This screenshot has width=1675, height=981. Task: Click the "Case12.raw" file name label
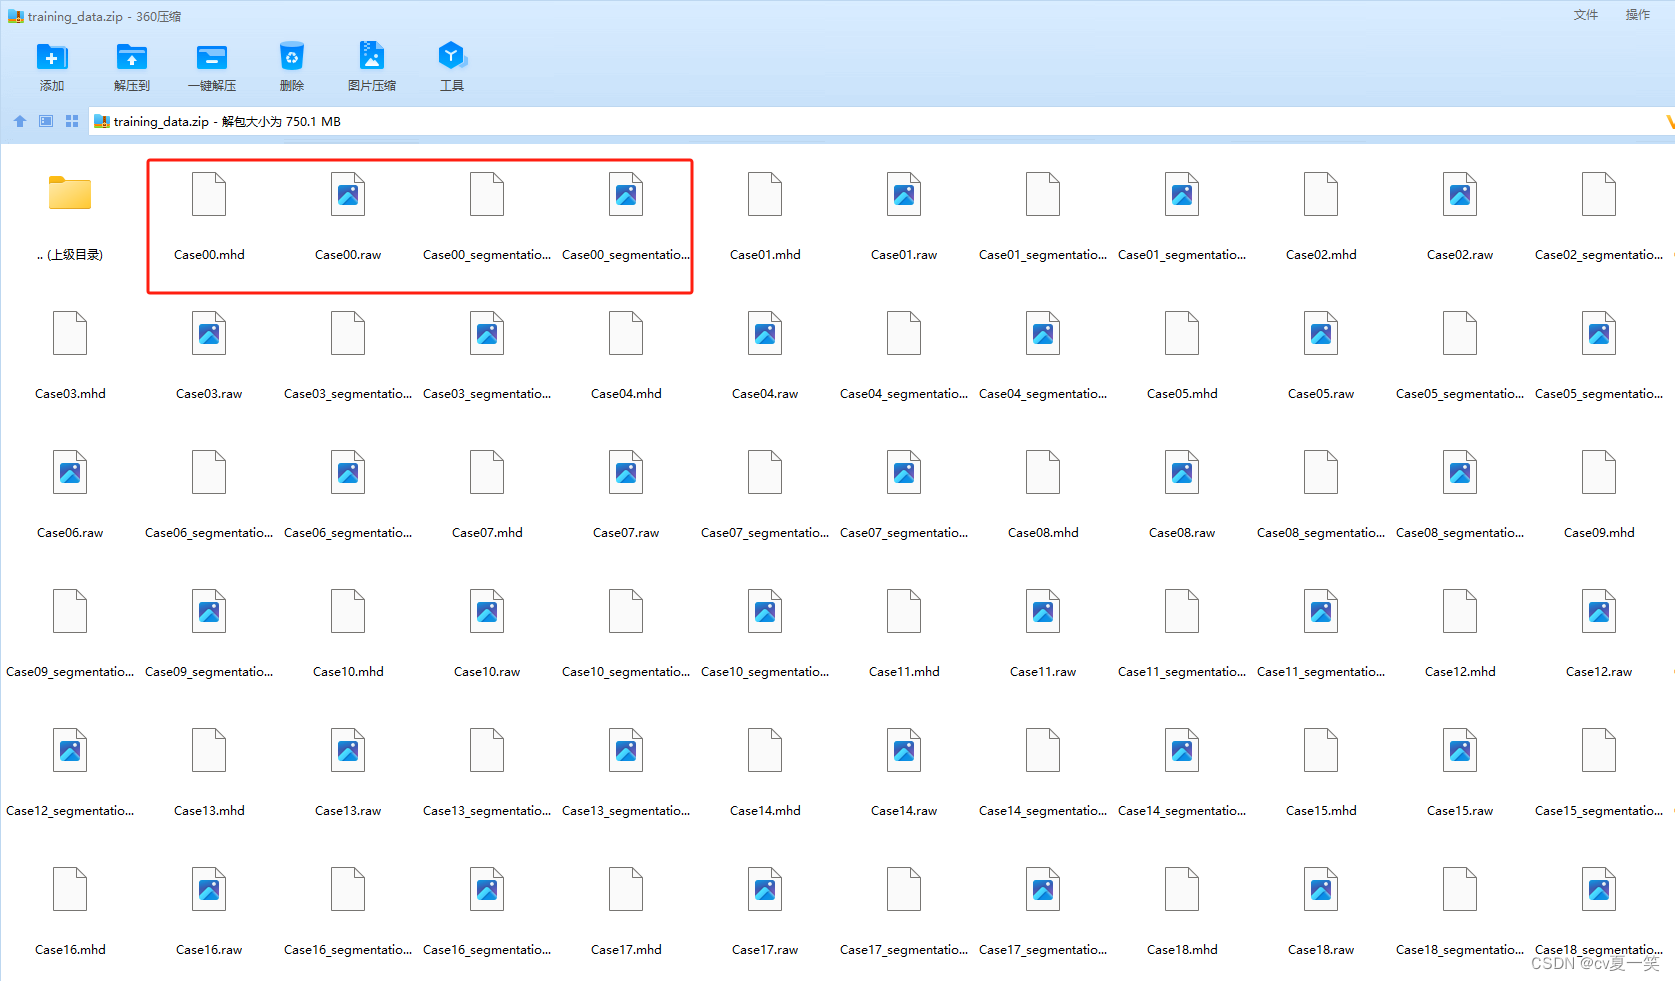1599,672
